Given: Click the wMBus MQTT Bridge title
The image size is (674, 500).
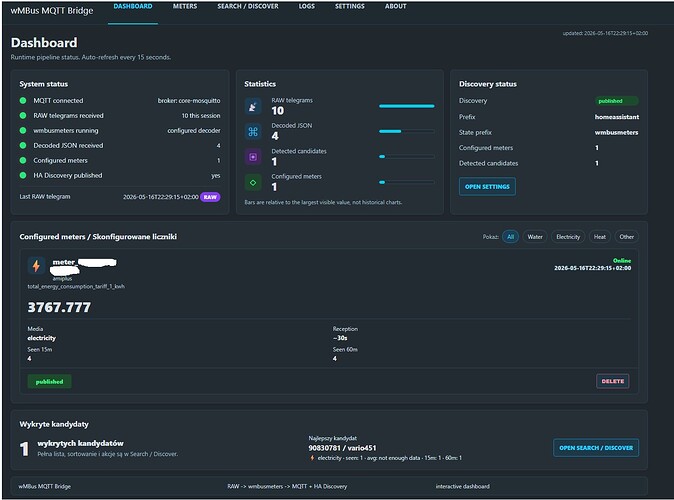Looking at the screenshot, I should [52, 11].
